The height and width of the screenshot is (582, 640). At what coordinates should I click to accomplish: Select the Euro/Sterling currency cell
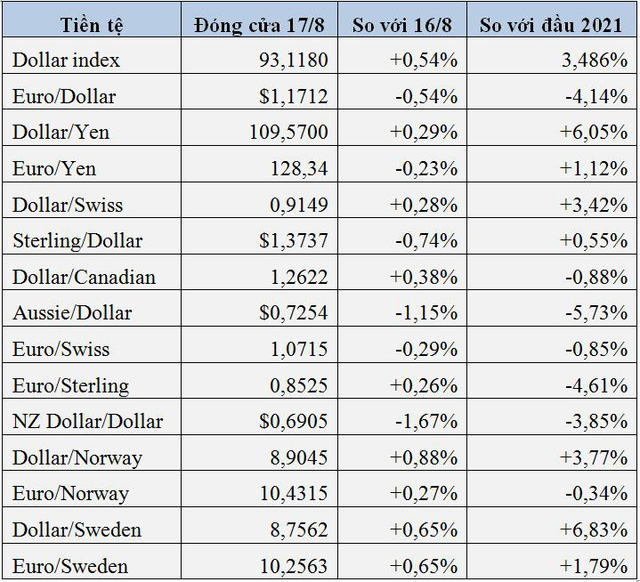(x=91, y=381)
